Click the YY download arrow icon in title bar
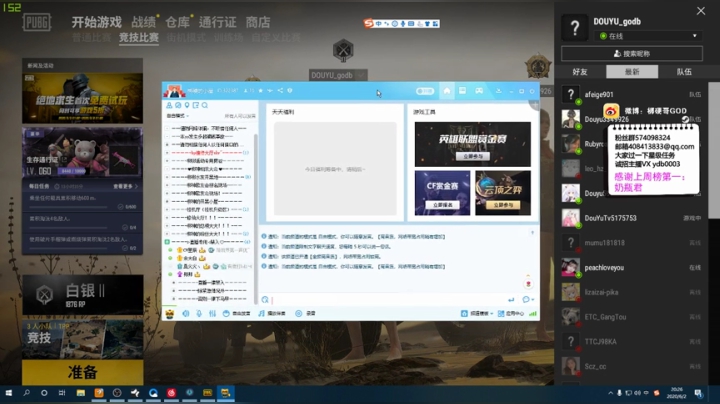 (499, 91)
